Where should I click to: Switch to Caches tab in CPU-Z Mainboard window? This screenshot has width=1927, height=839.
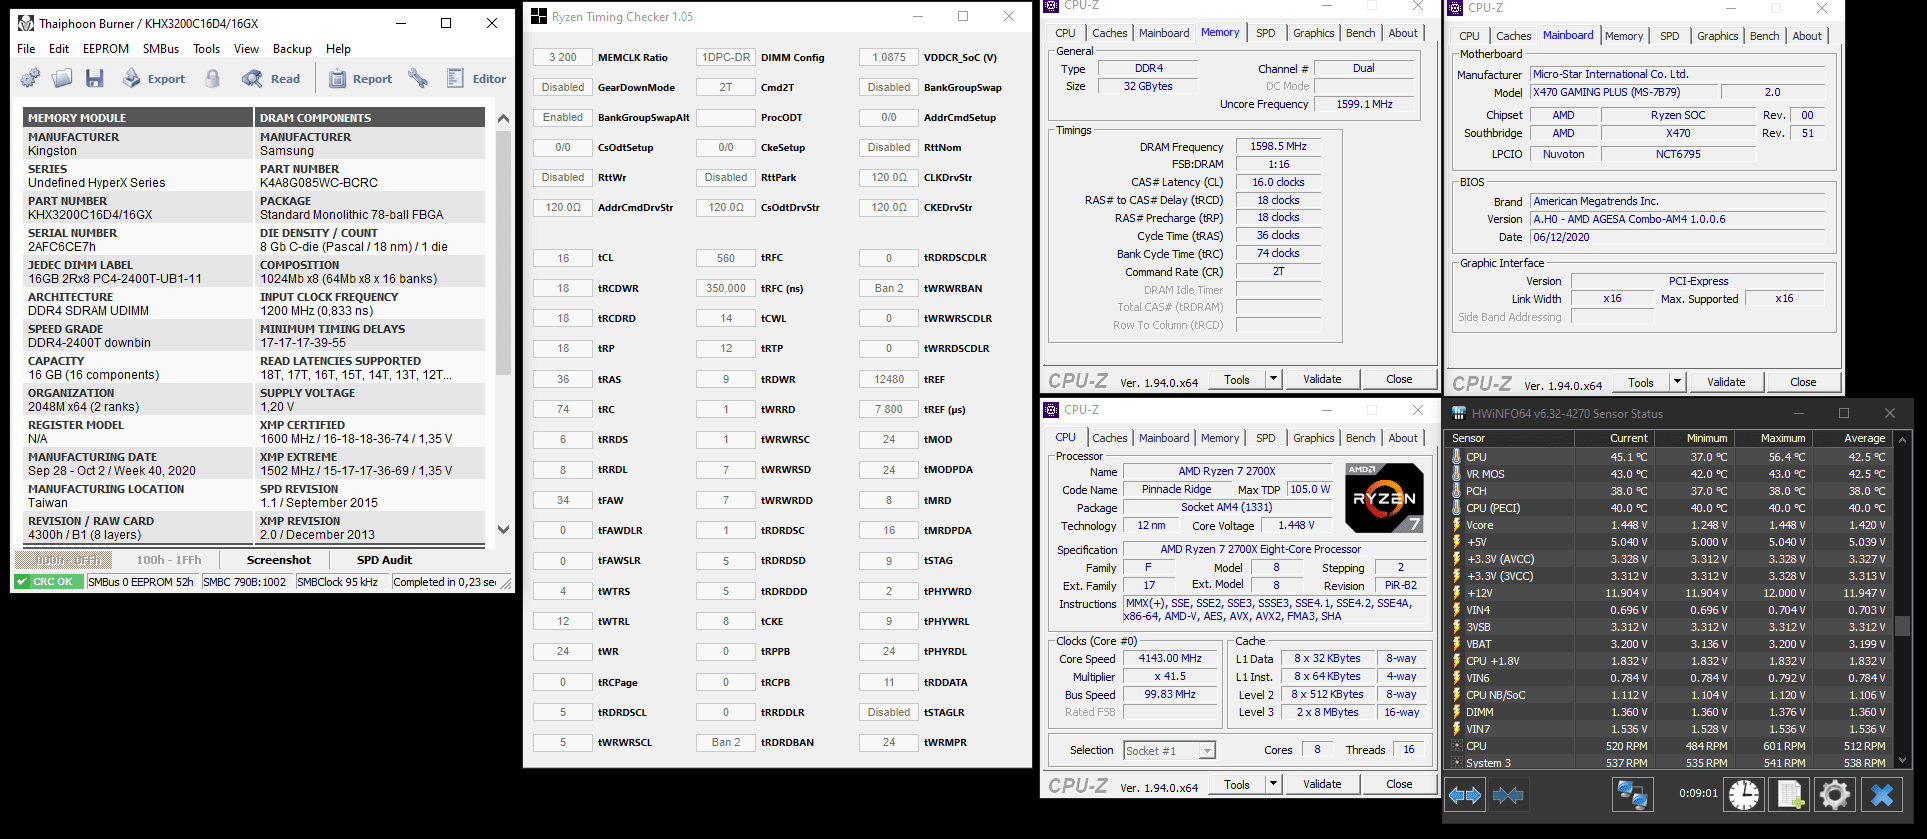1513,36
